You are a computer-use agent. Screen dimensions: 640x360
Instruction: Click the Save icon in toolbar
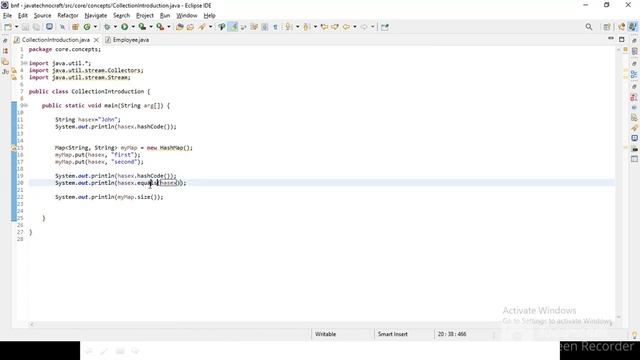tap(26, 27)
